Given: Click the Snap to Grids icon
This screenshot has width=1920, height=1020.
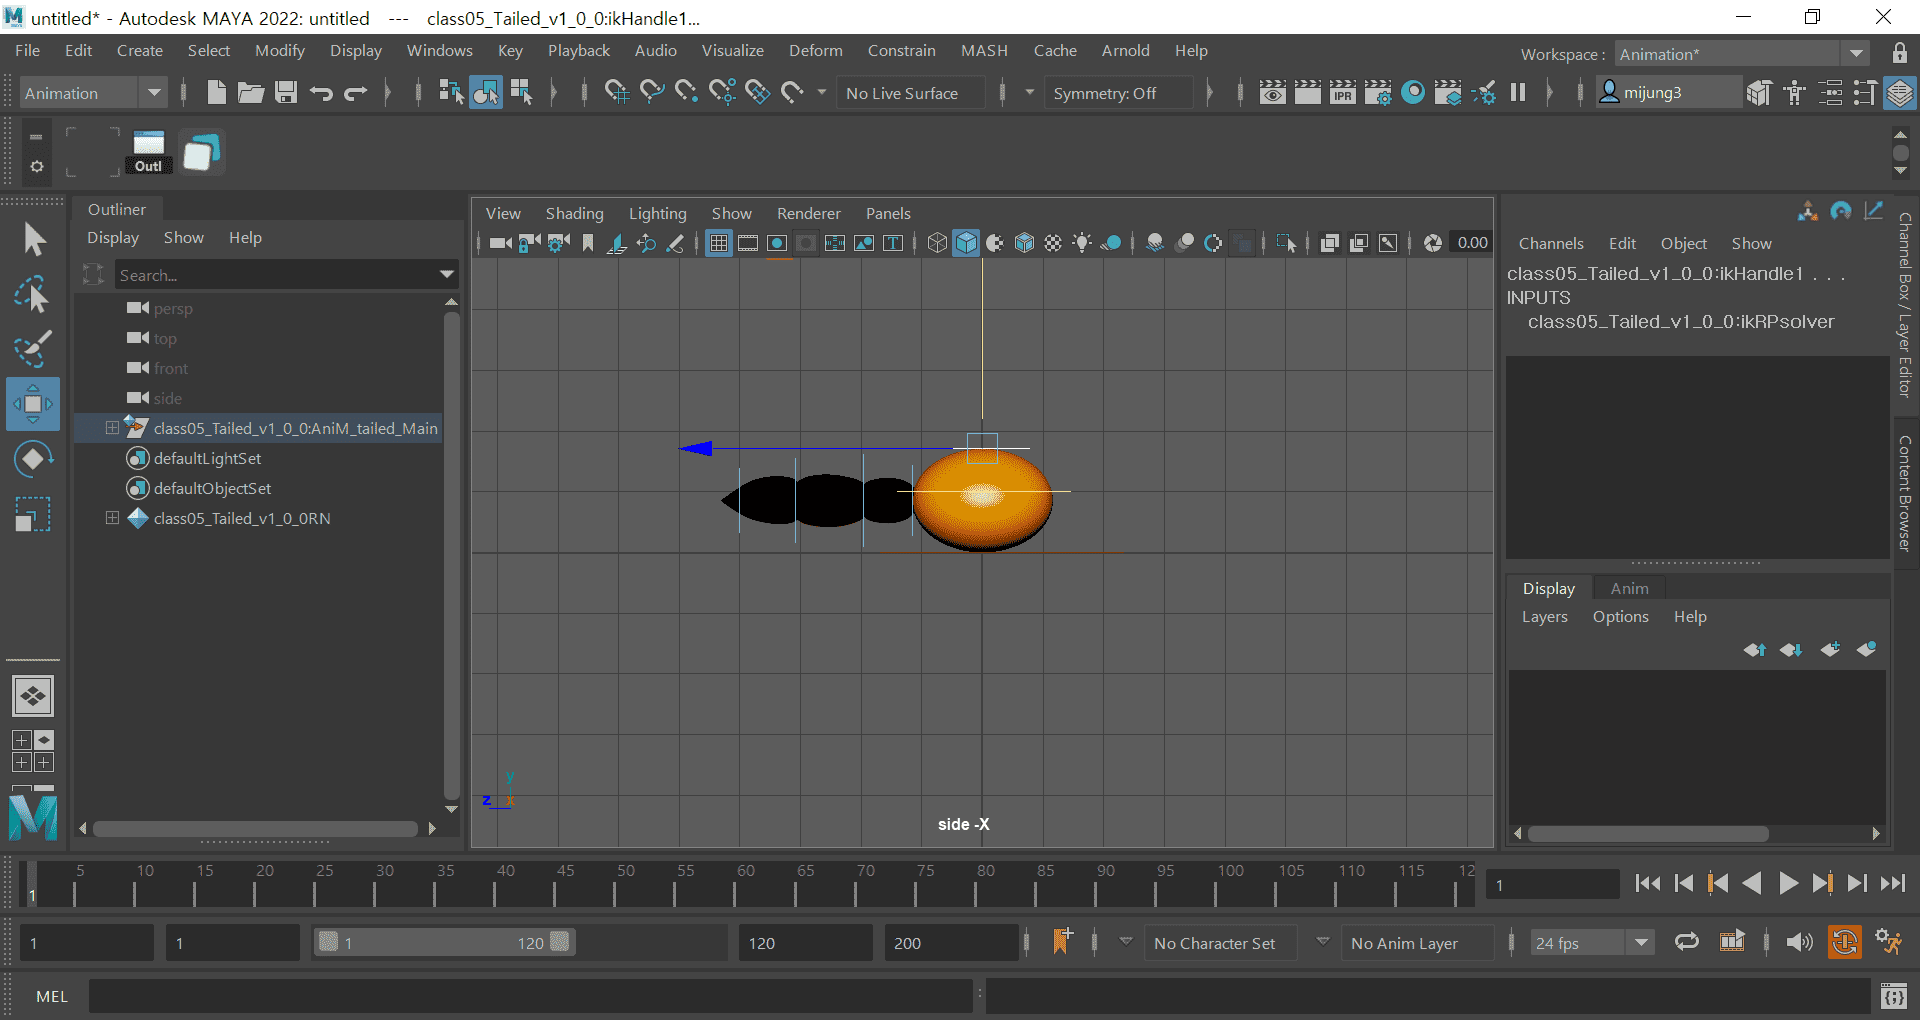Looking at the screenshot, I should tap(617, 93).
